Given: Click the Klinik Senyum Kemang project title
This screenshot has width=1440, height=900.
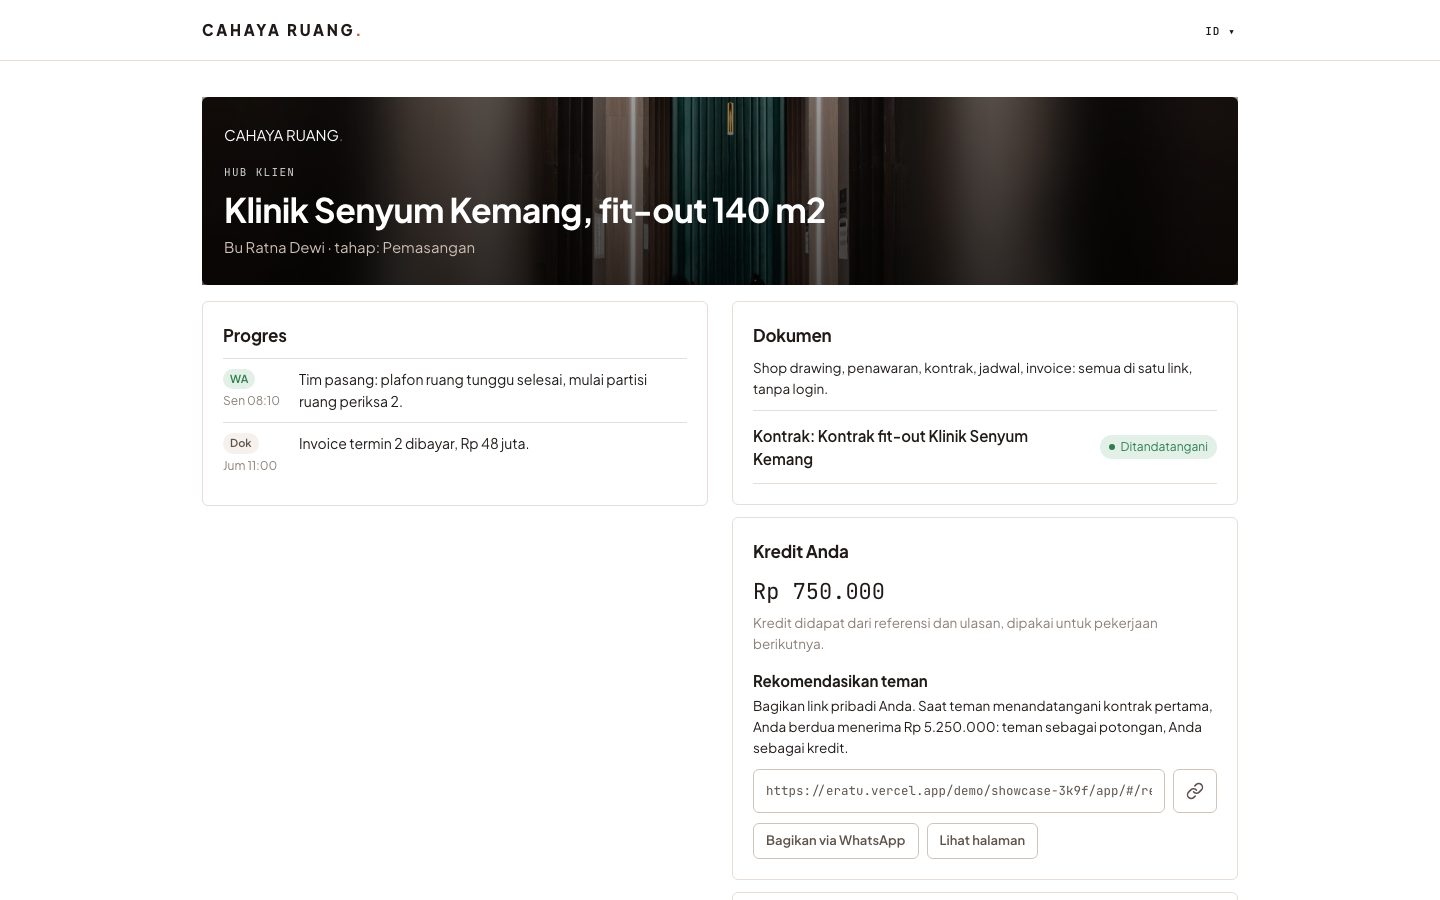Looking at the screenshot, I should coord(525,210).
